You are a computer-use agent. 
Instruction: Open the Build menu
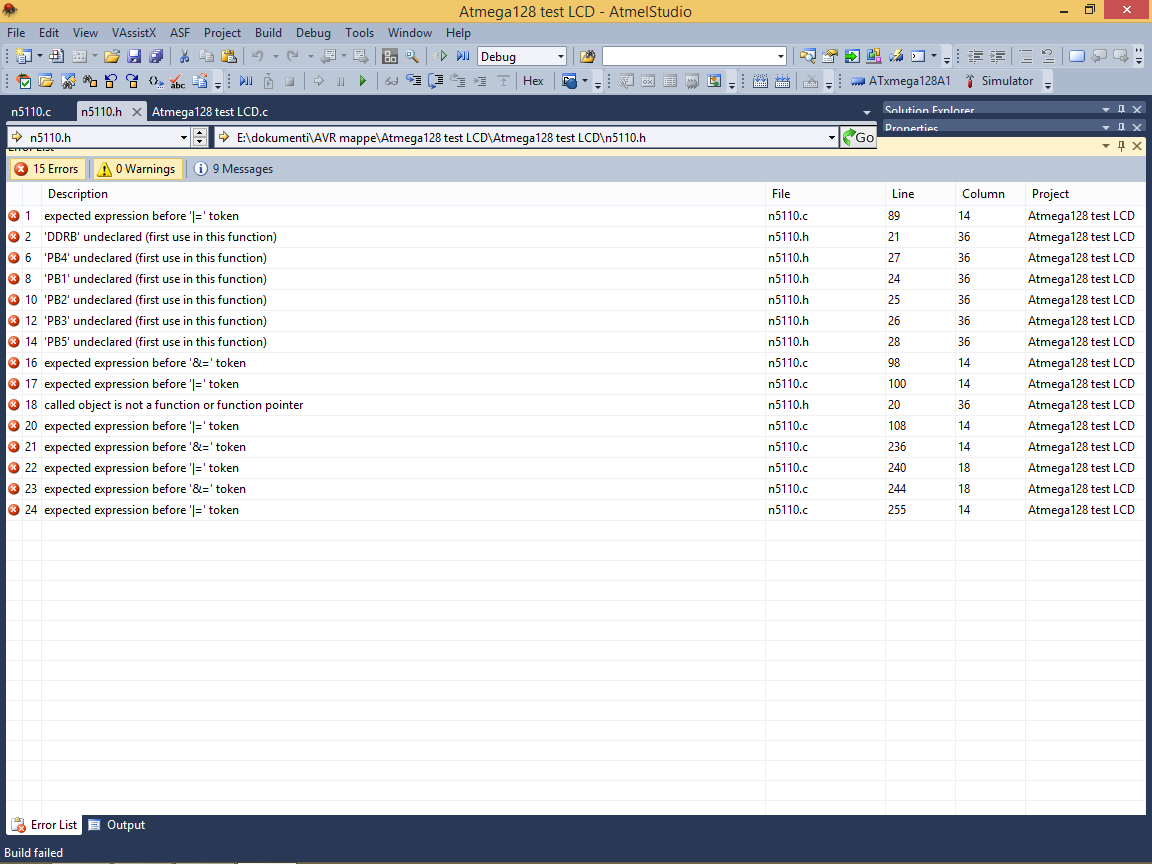point(268,33)
